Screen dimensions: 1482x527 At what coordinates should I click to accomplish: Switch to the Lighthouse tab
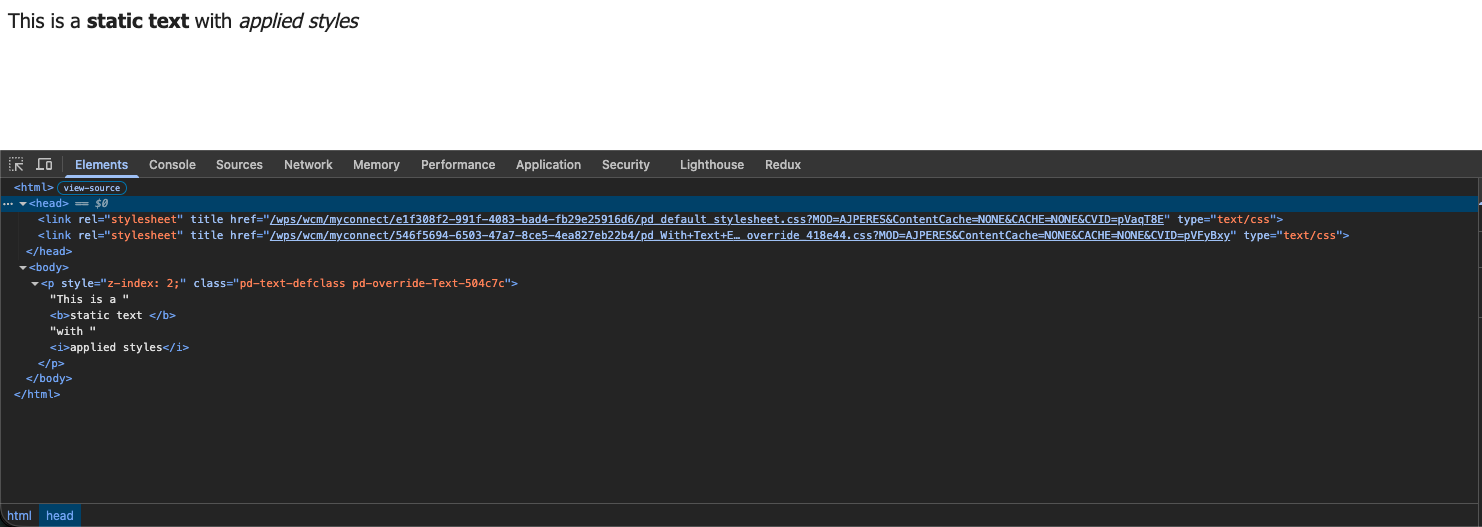712,164
